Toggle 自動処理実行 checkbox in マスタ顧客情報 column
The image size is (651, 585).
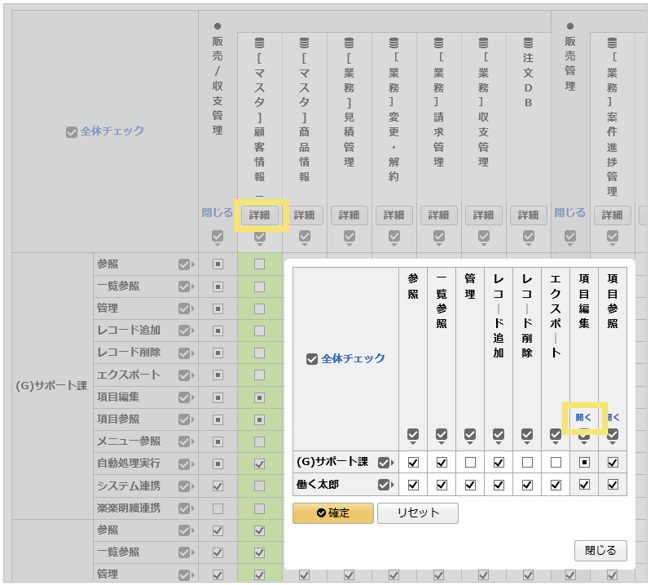point(259,464)
